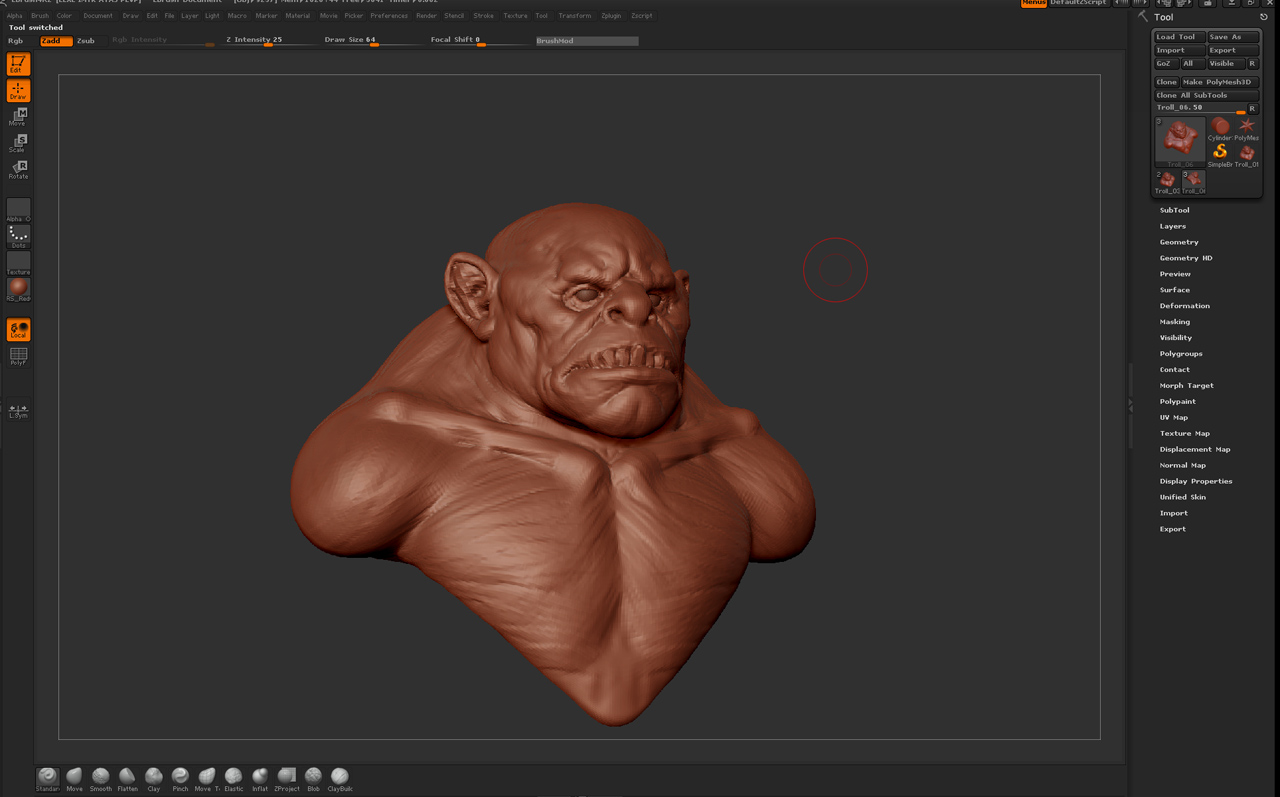Click the GoZ button

[1165, 63]
